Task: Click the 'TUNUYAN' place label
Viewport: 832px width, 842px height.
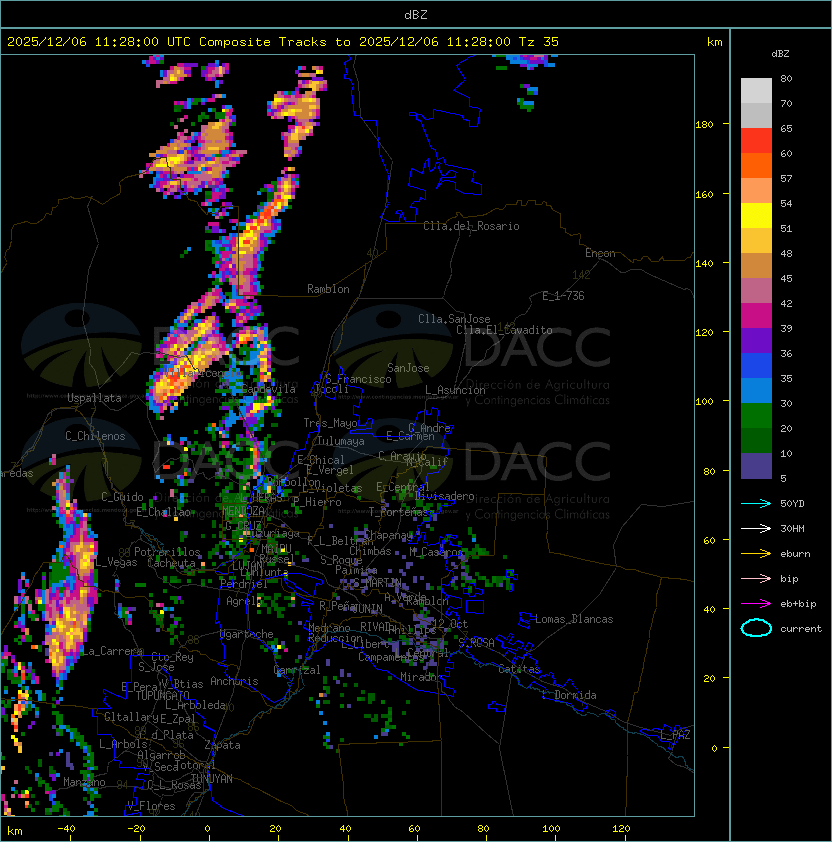Action: [212, 779]
